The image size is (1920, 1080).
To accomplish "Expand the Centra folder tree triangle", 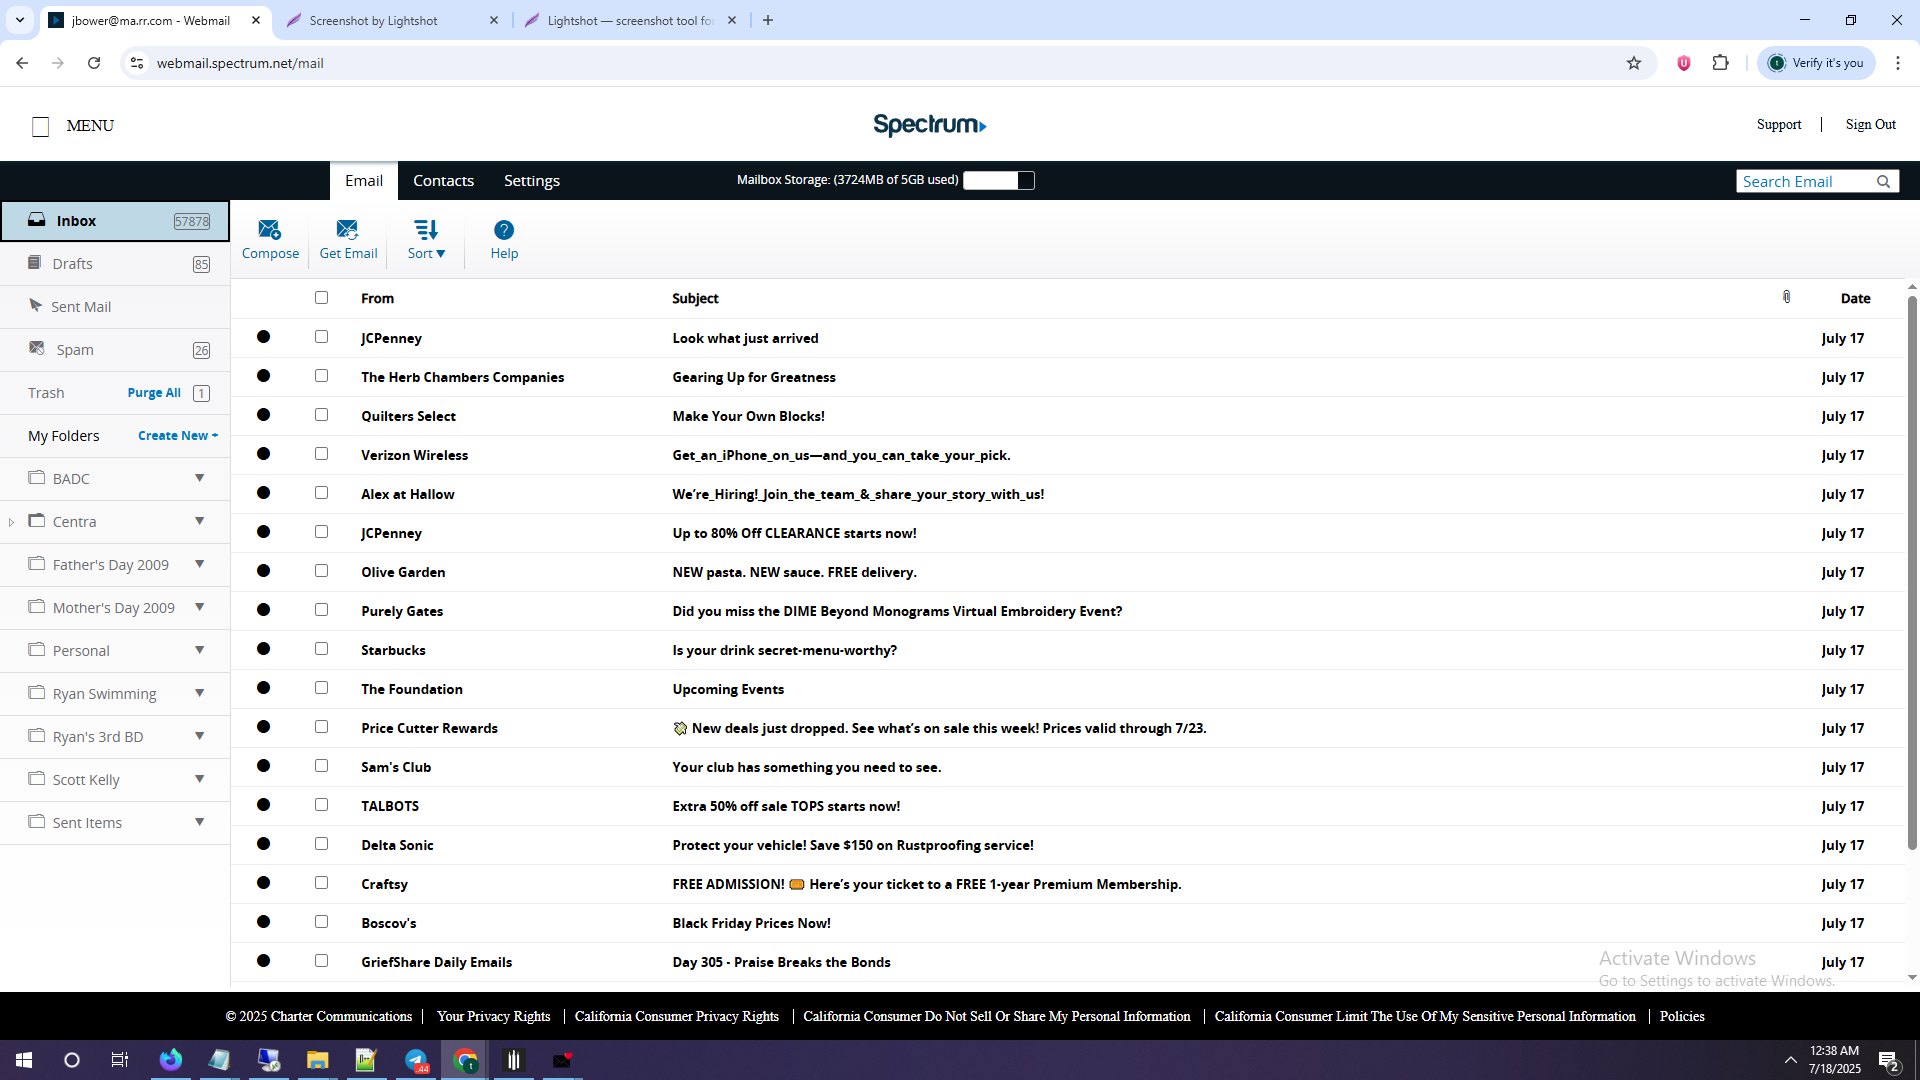I will [x=11, y=522].
